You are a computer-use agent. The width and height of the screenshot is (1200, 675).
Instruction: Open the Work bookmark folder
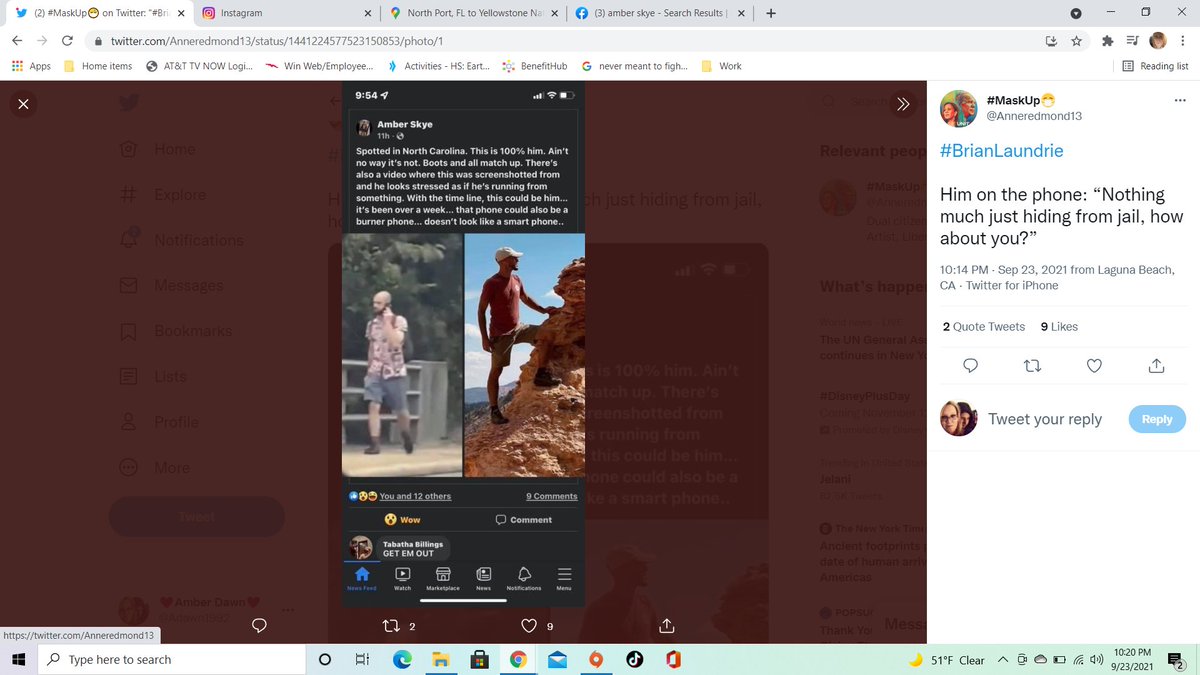[722, 66]
